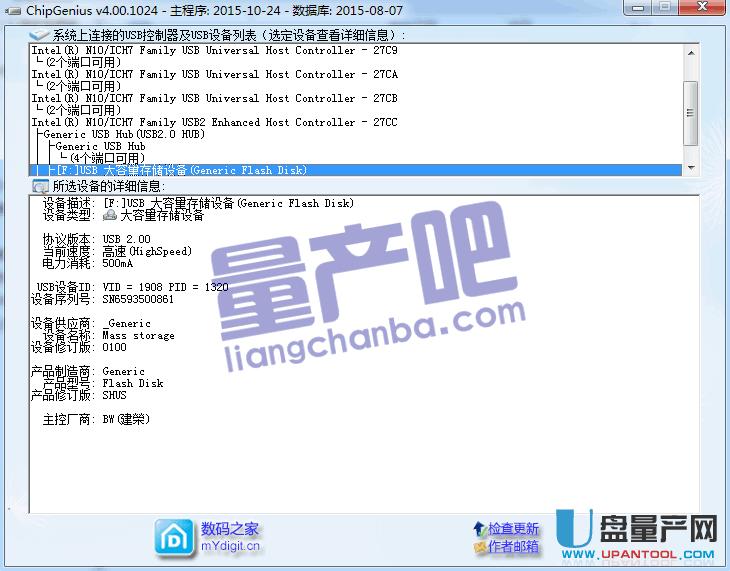The image size is (730, 571).
Task: Open the mYdigit.cn website link
Action: pyautogui.click(x=230, y=547)
